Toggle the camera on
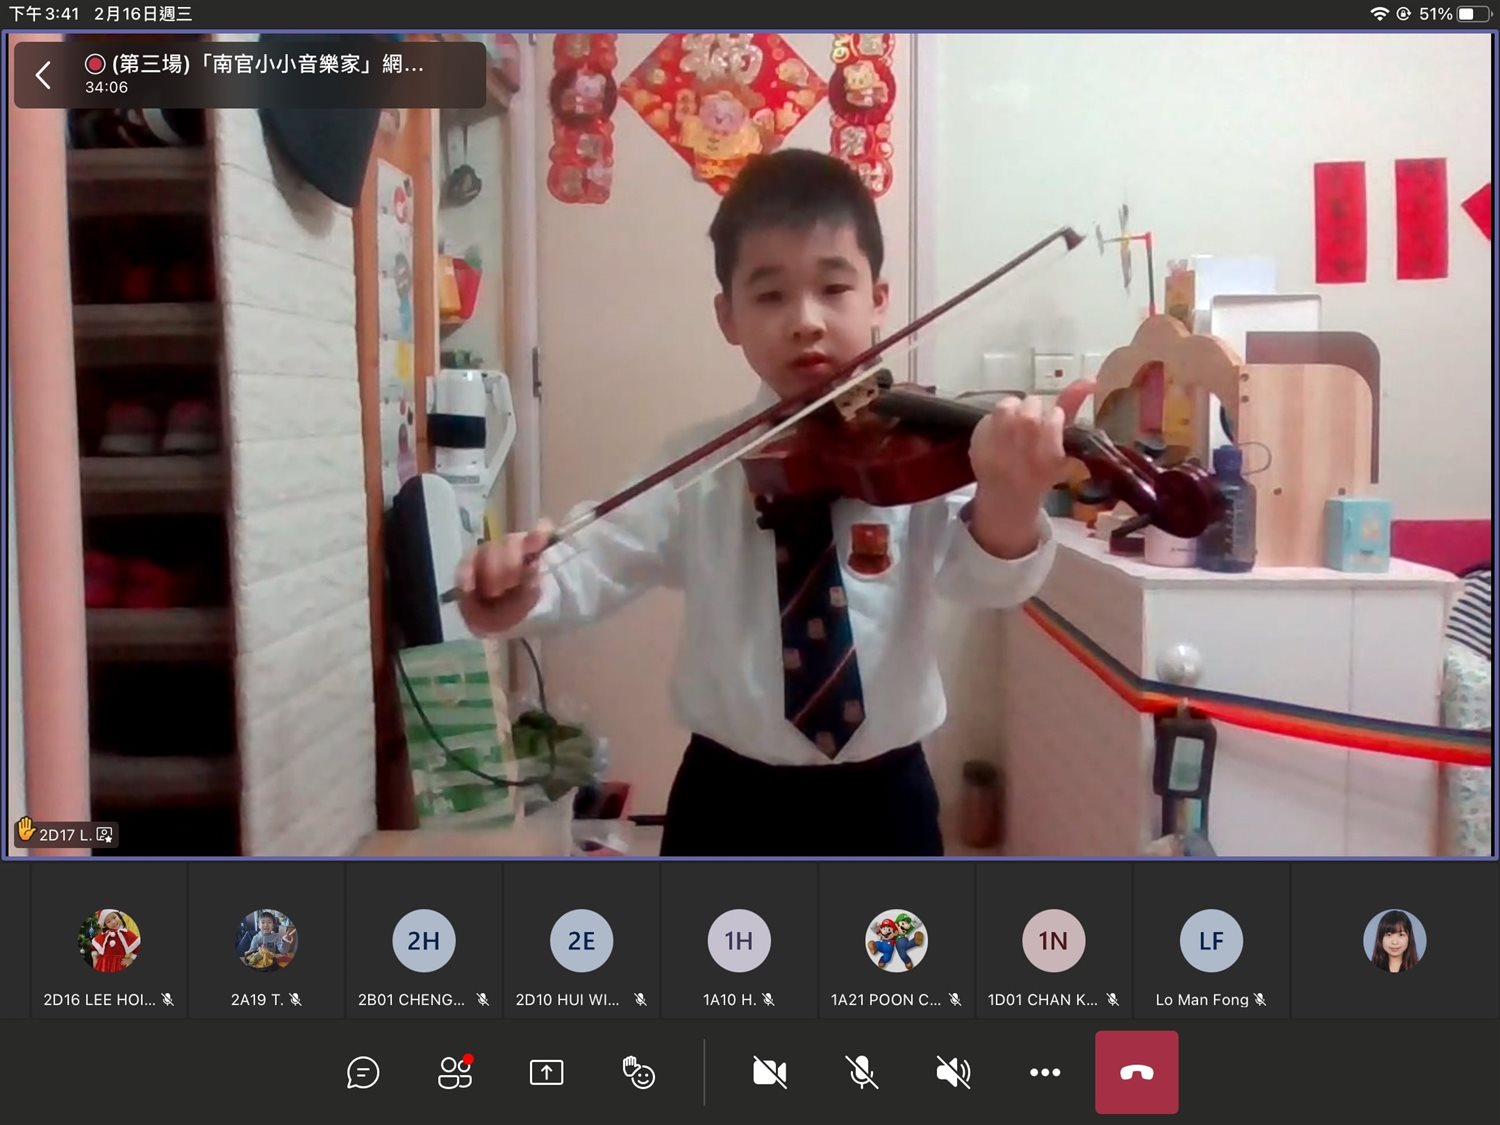 (769, 1073)
